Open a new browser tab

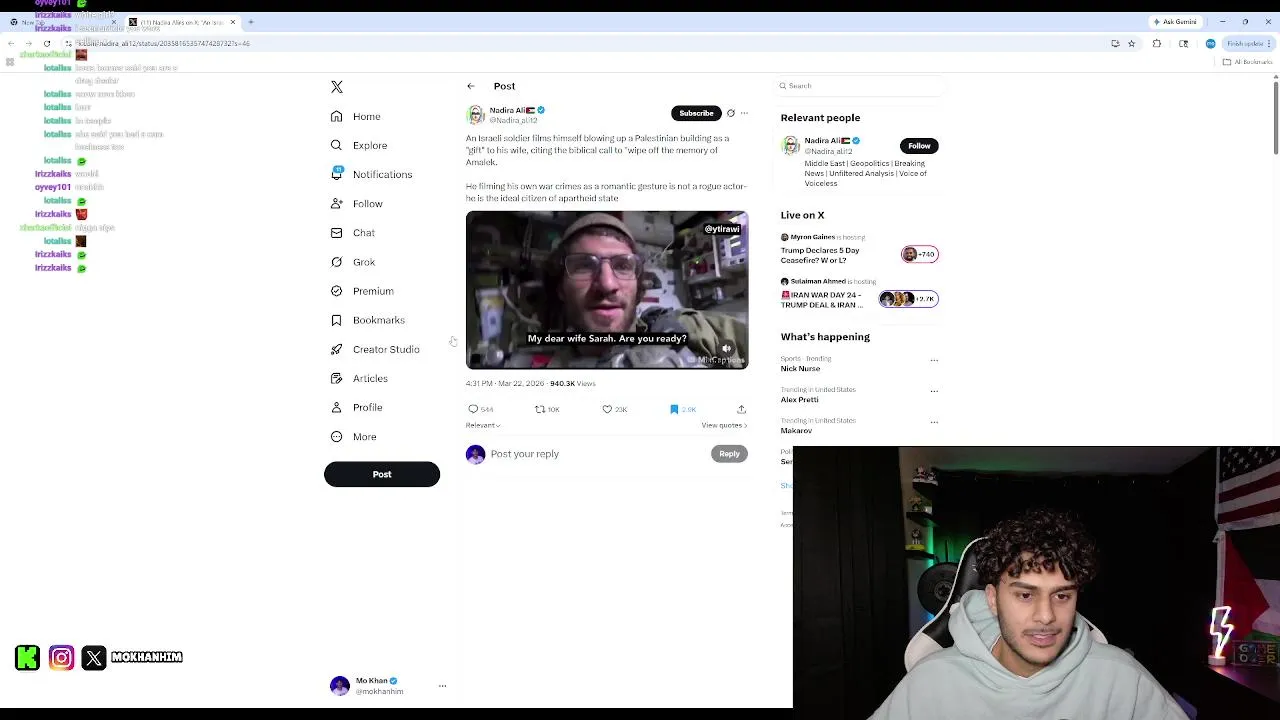click(x=251, y=22)
